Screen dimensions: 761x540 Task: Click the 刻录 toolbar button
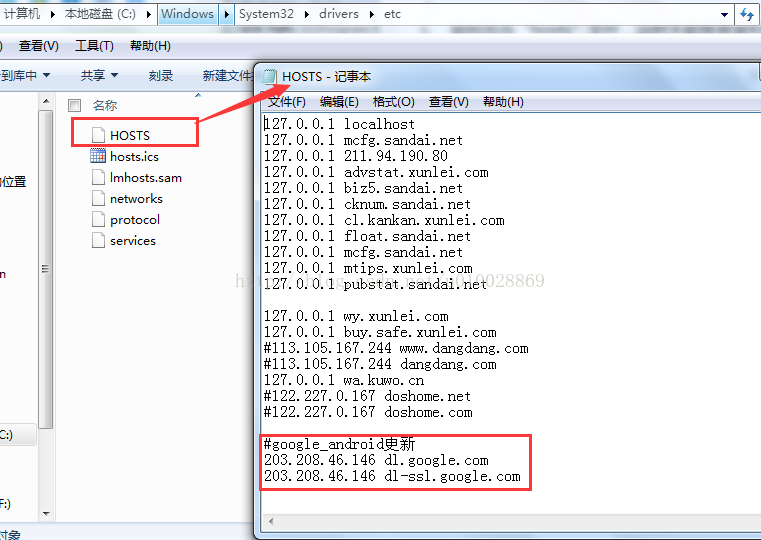coord(161,75)
